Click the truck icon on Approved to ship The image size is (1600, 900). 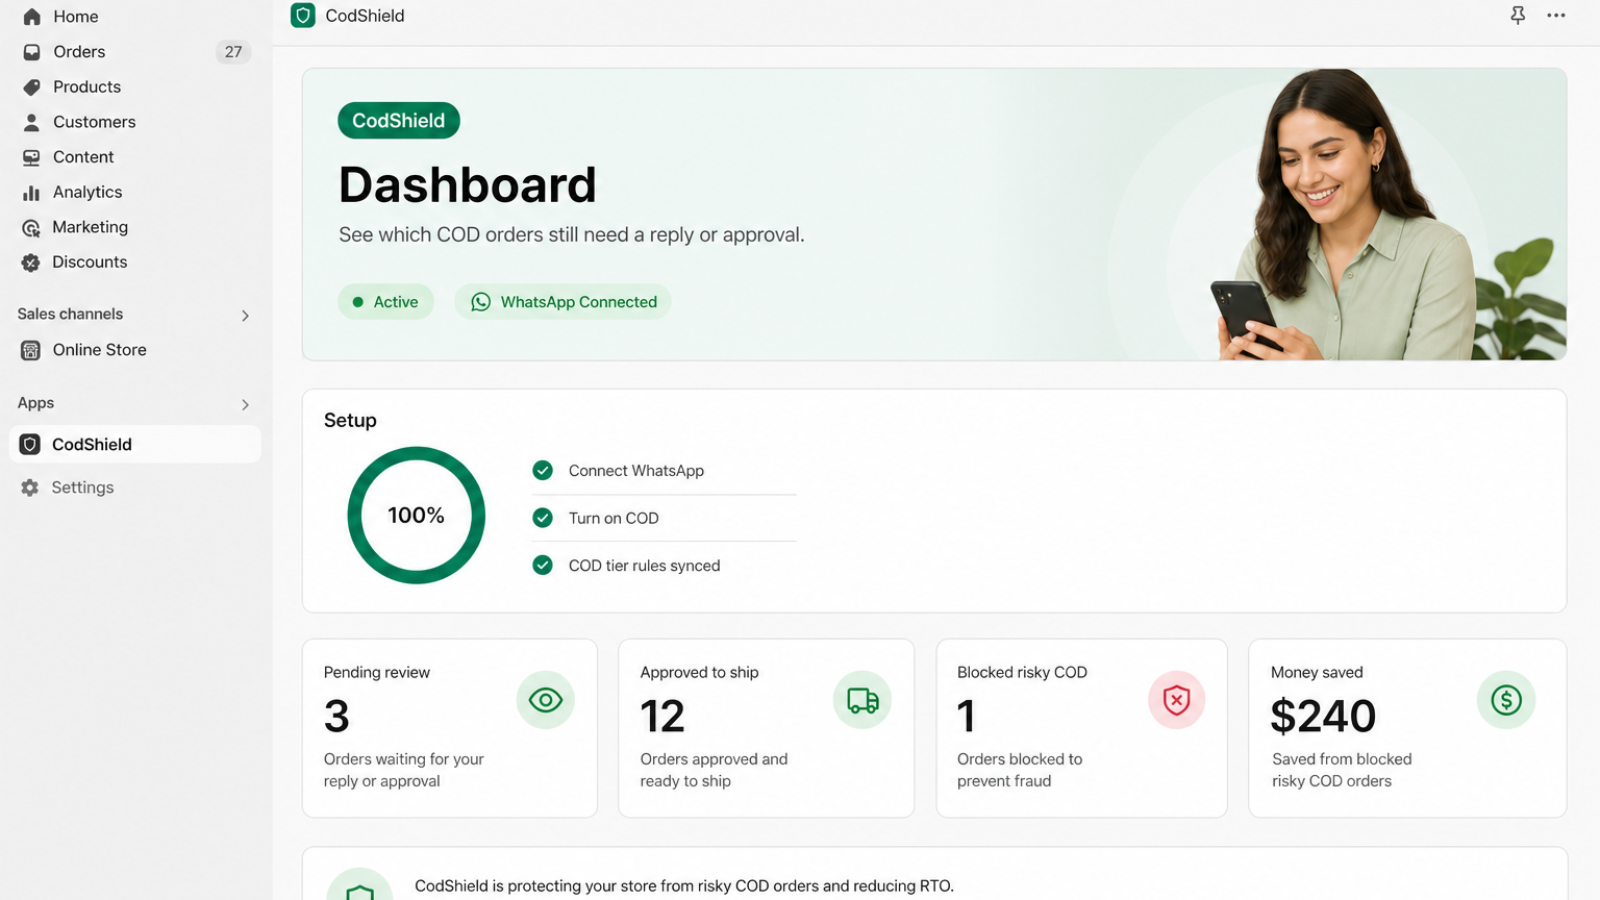pos(862,700)
